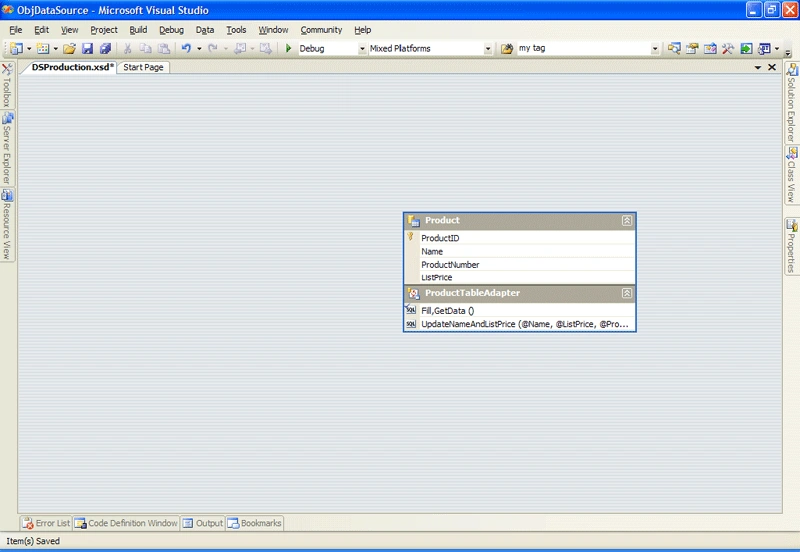Close the DSProduction.xsd document
Image resolution: width=800 pixels, height=552 pixels.
(772, 67)
